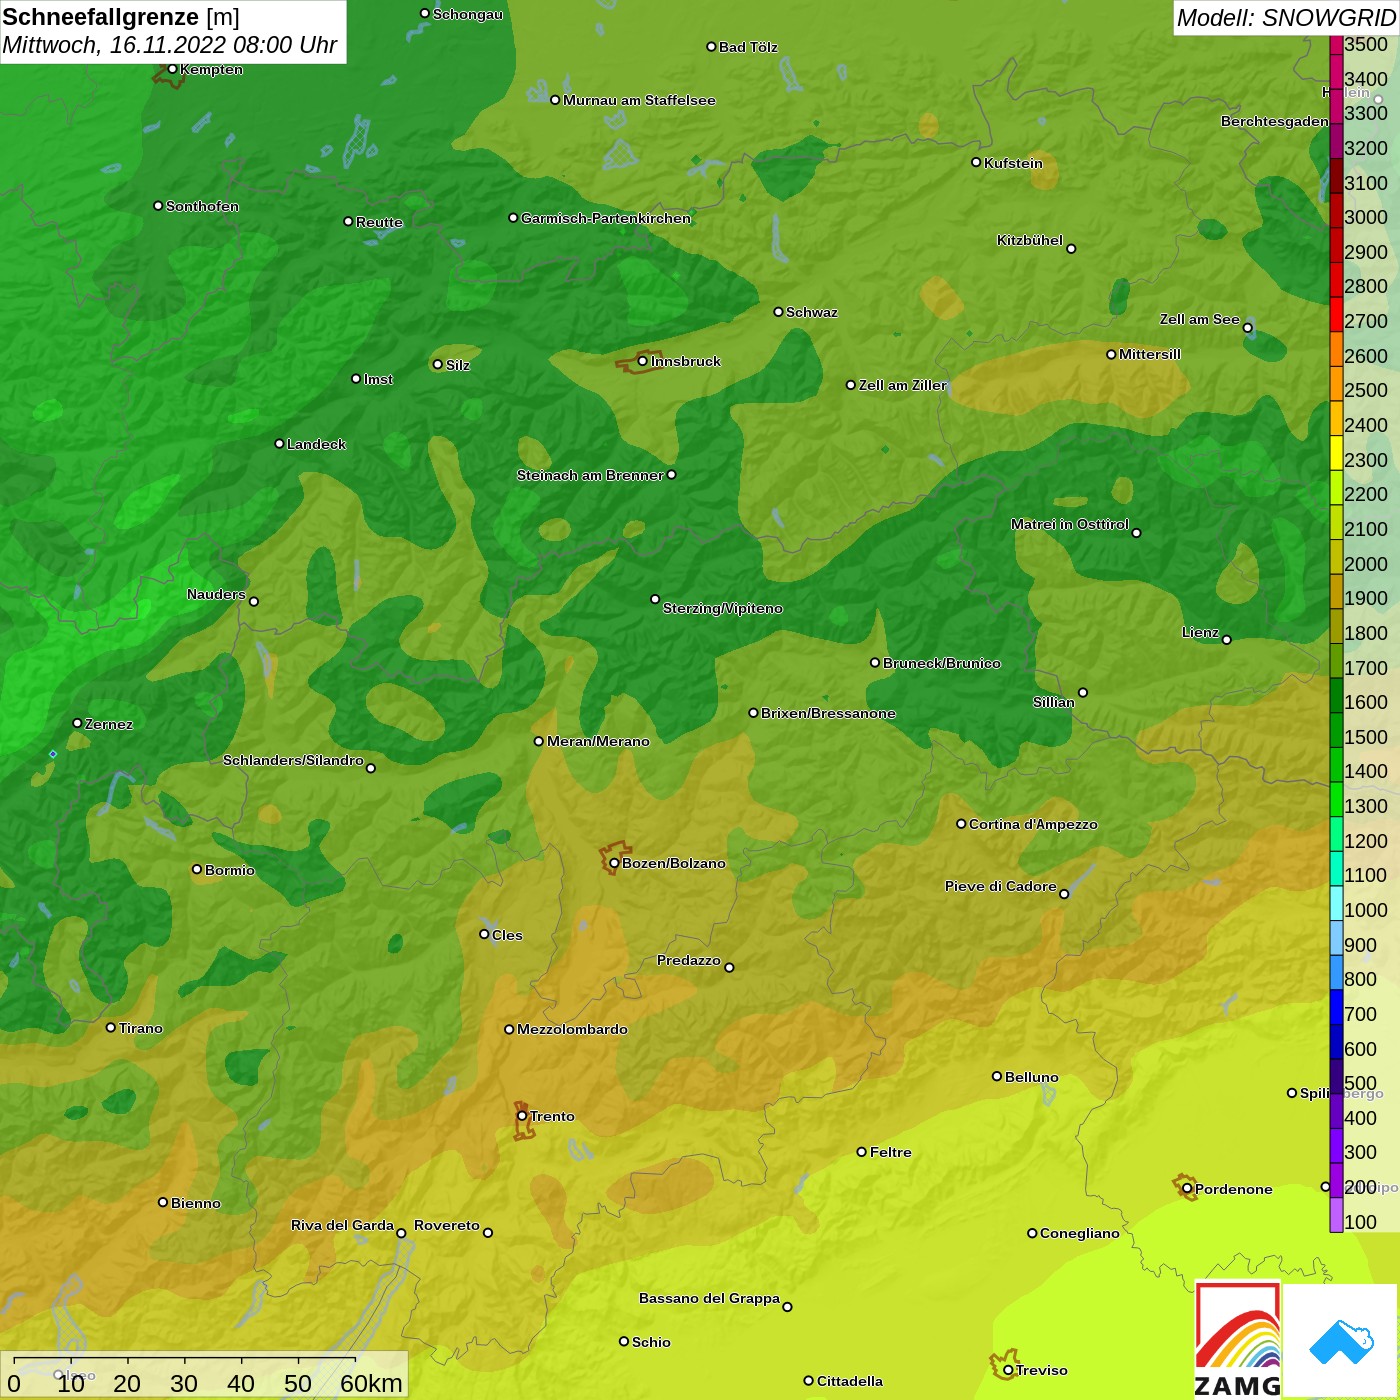This screenshot has height=1400, width=1400.
Task: Select the 100 m violet legend color
Action: [1336, 1215]
